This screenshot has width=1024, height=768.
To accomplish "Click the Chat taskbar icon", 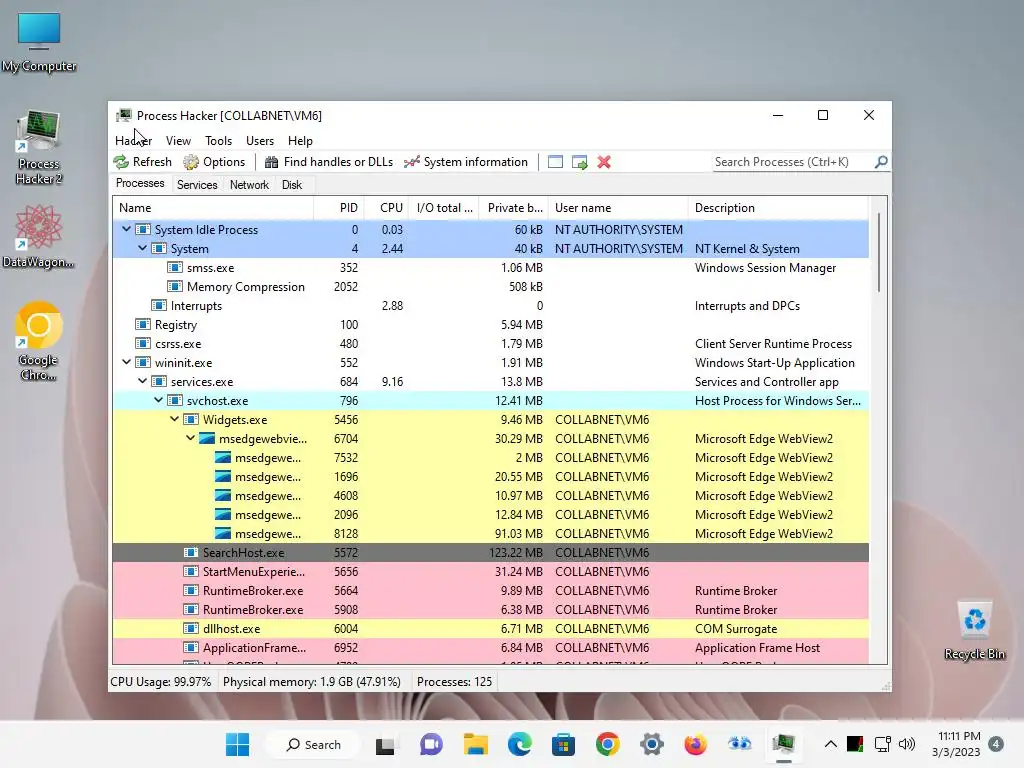I will (431, 744).
